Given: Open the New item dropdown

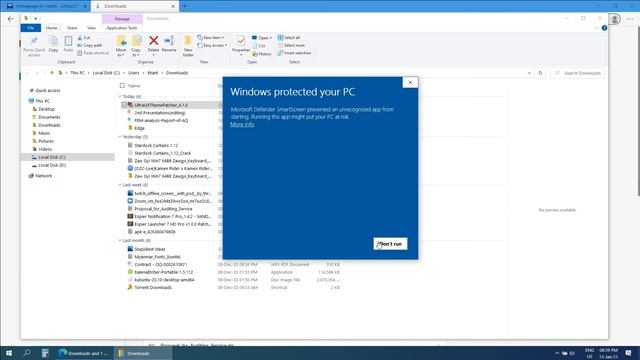Looking at the screenshot, I should click(211, 38).
